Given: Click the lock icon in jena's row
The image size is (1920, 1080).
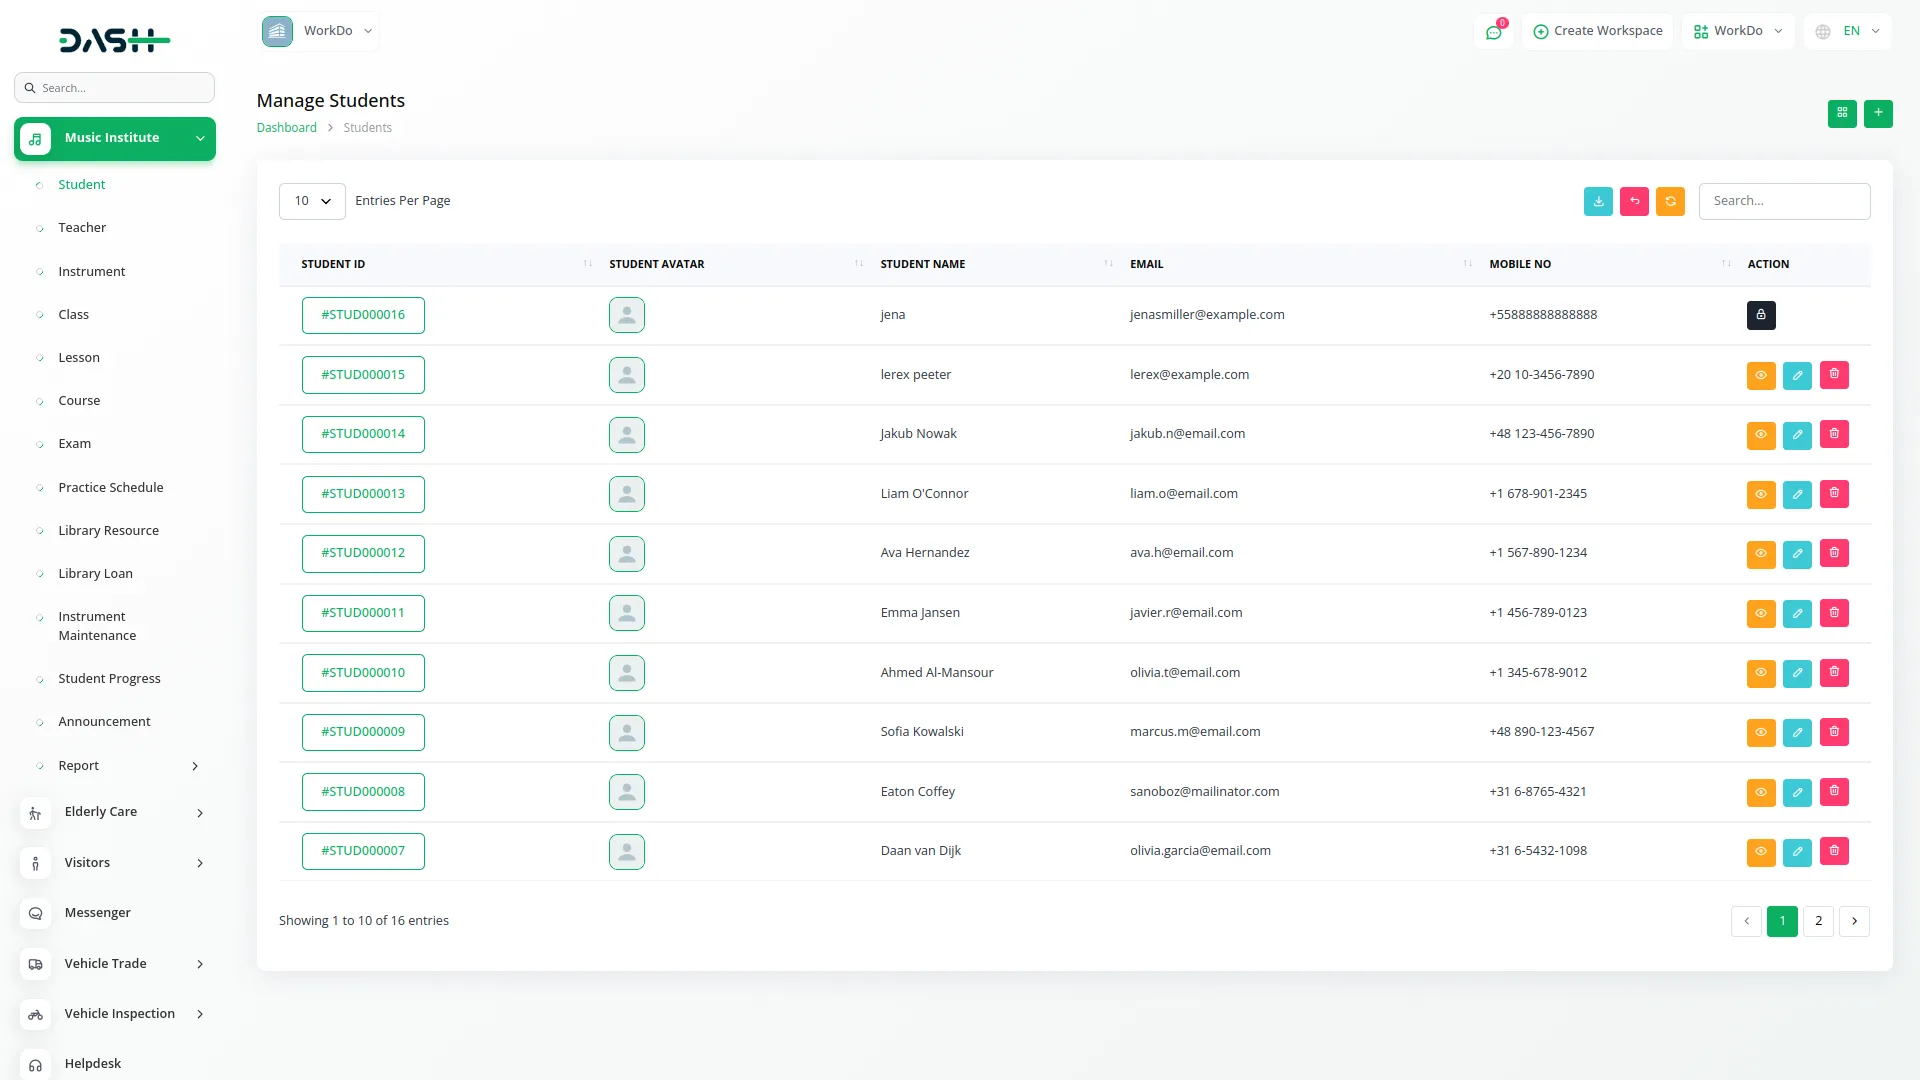Looking at the screenshot, I should [x=1761, y=315].
